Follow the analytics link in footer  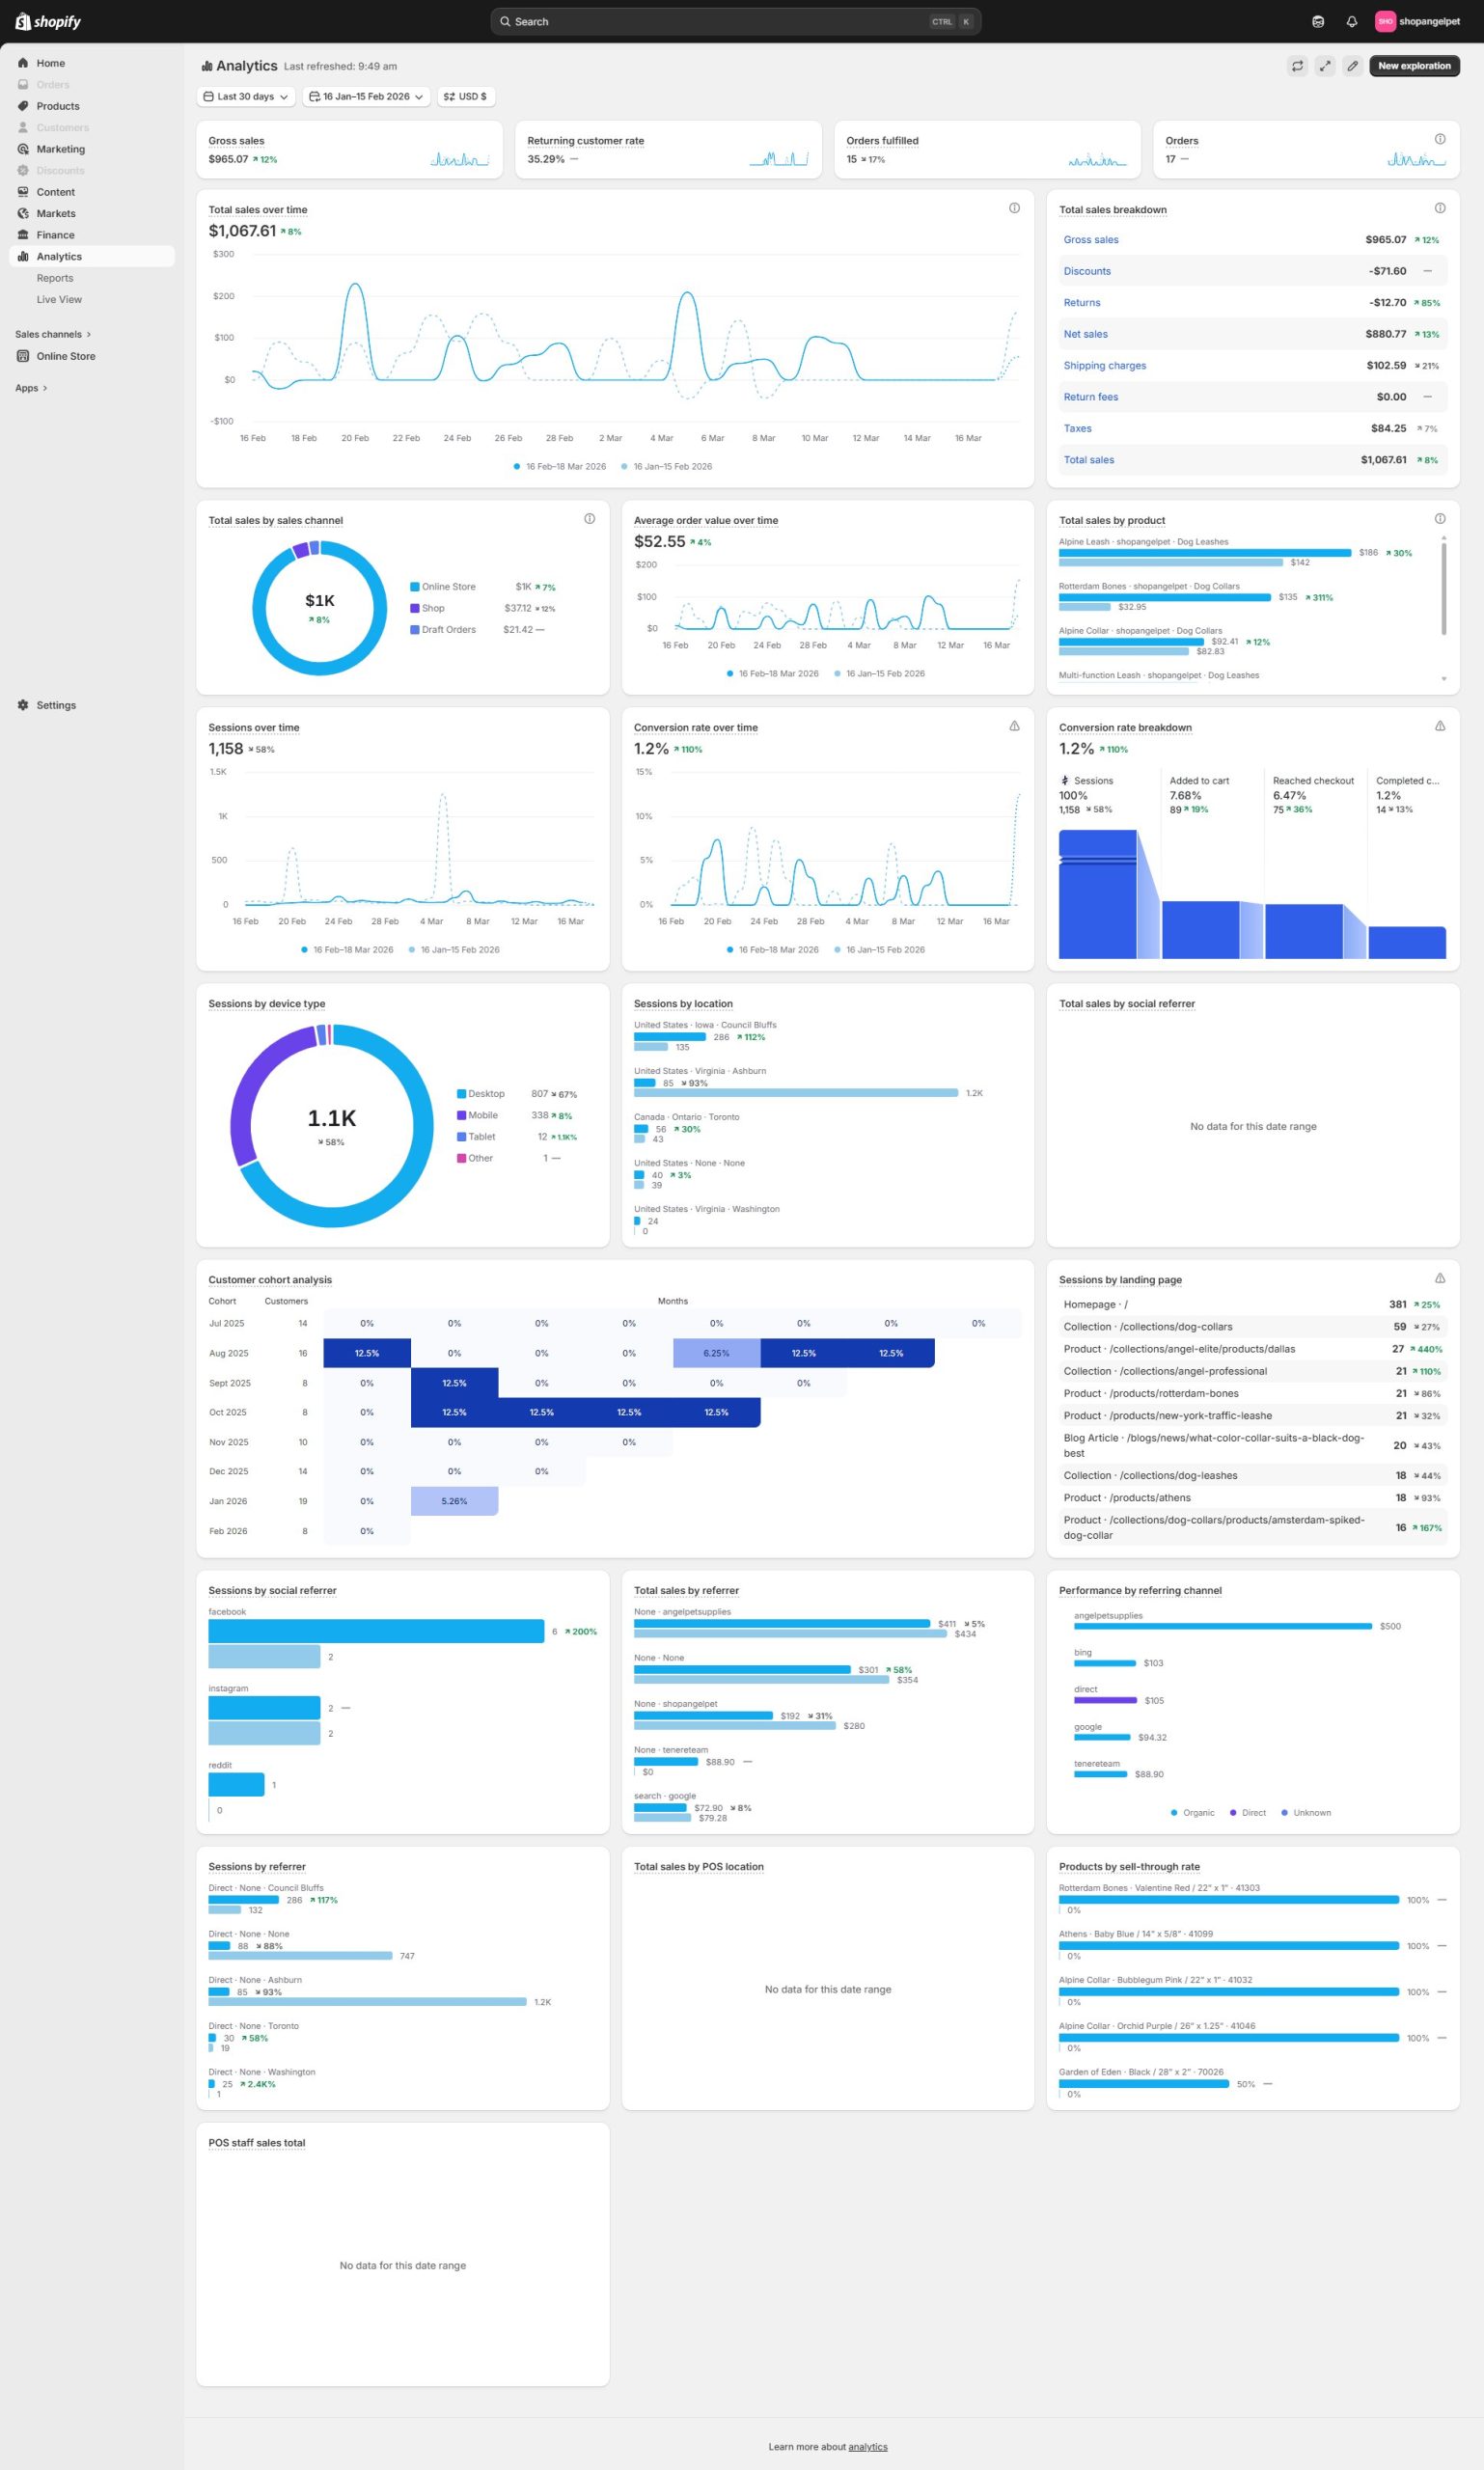(867, 2447)
